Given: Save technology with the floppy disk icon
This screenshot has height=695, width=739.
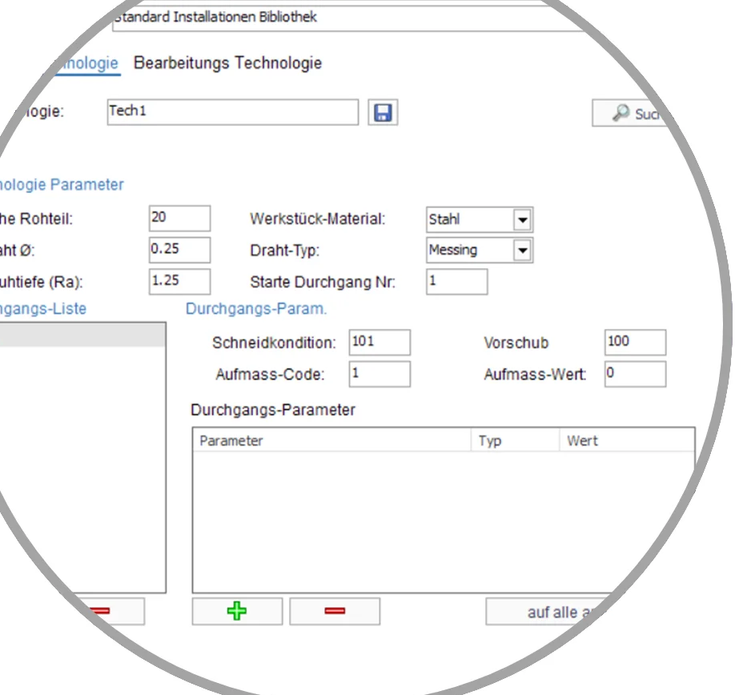Looking at the screenshot, I should coord(383,113).
